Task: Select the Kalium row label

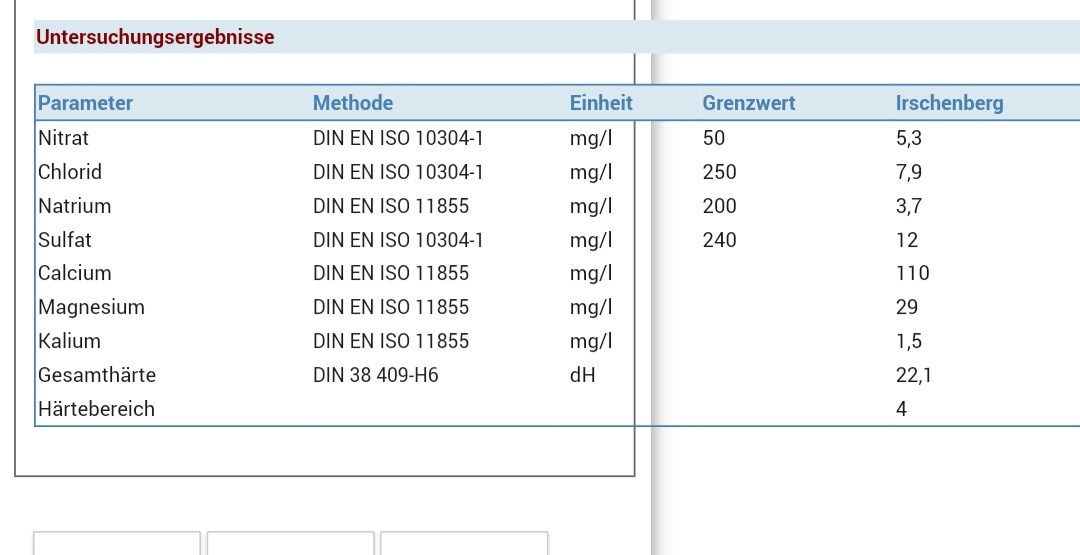Action: coord(69,341)
